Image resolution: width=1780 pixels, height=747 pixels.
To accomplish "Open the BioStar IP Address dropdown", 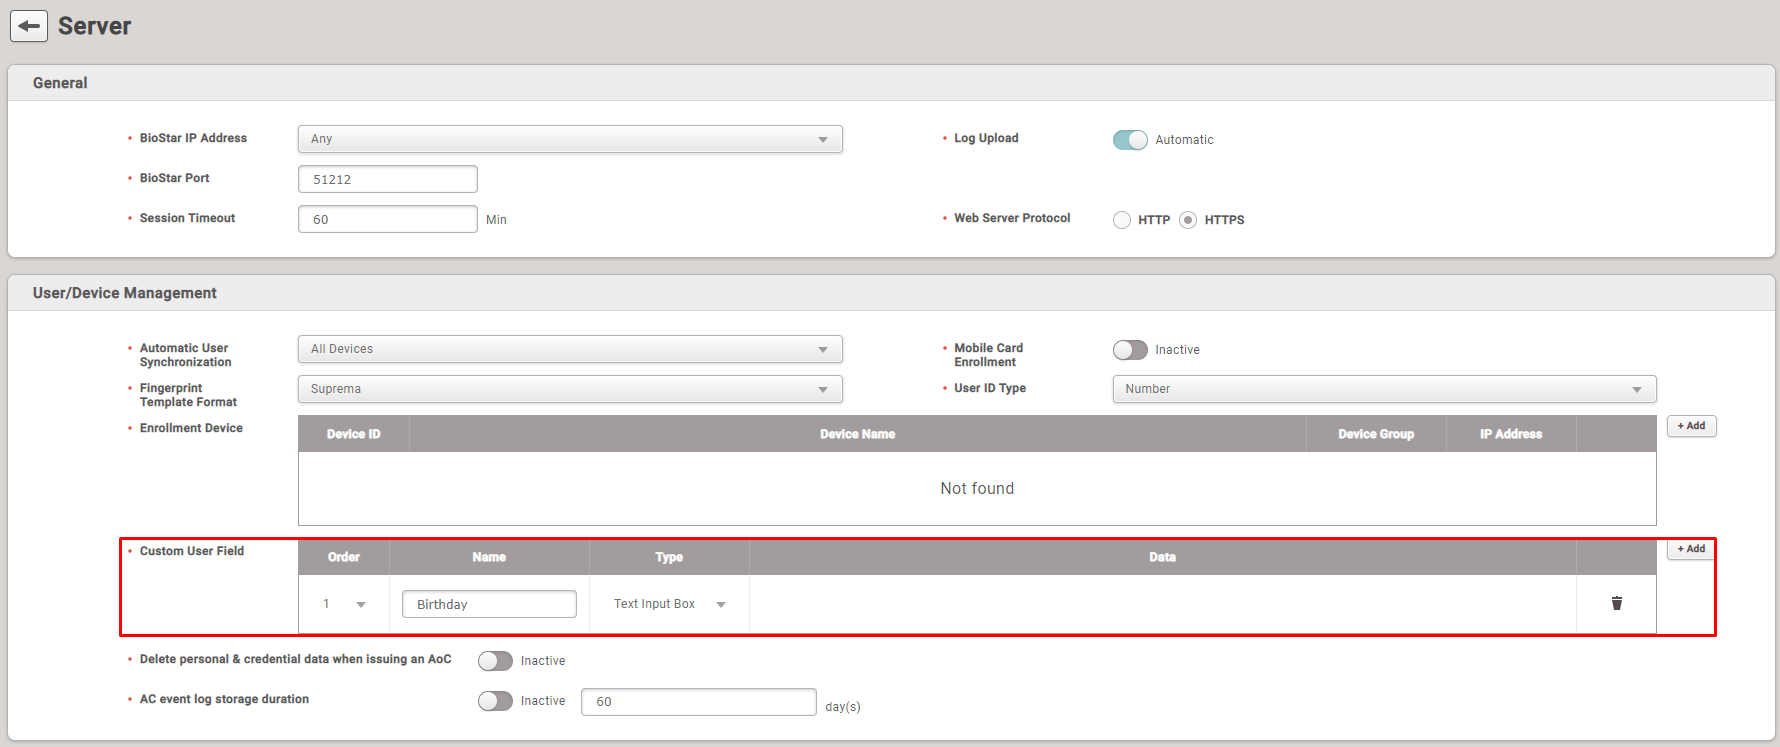I will click(570, 139).
